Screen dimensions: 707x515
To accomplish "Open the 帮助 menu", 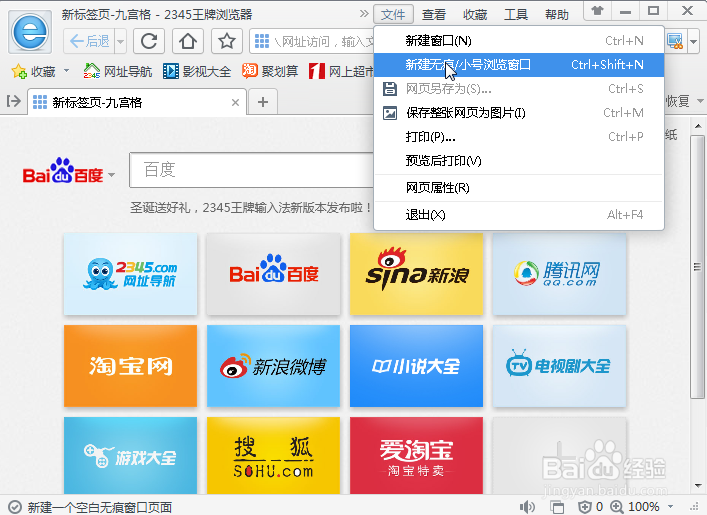I will click(557, 15).
